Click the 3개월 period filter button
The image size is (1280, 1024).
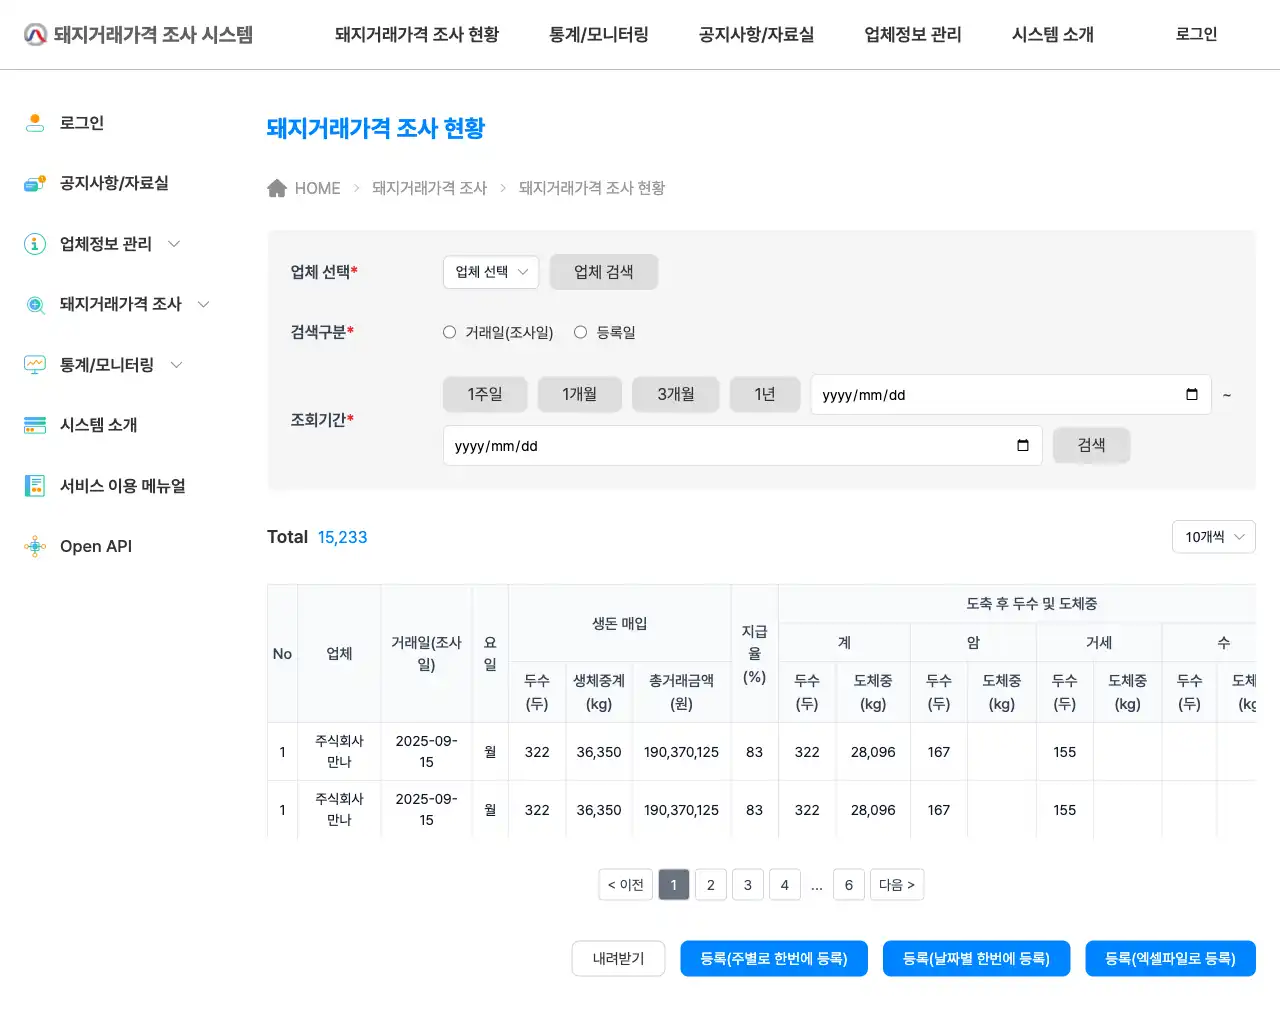[x=675, y=394]
